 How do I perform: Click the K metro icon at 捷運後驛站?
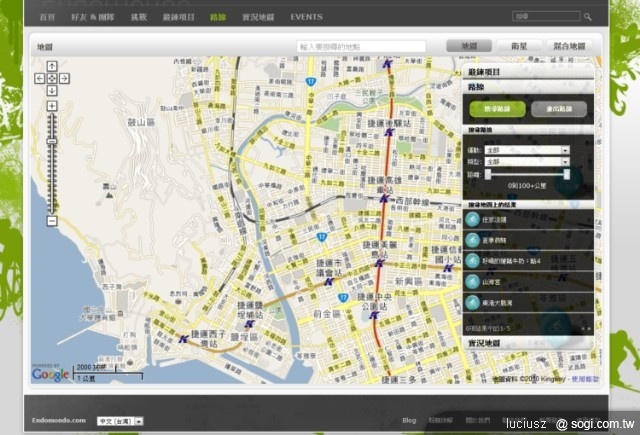coord(390,132)
